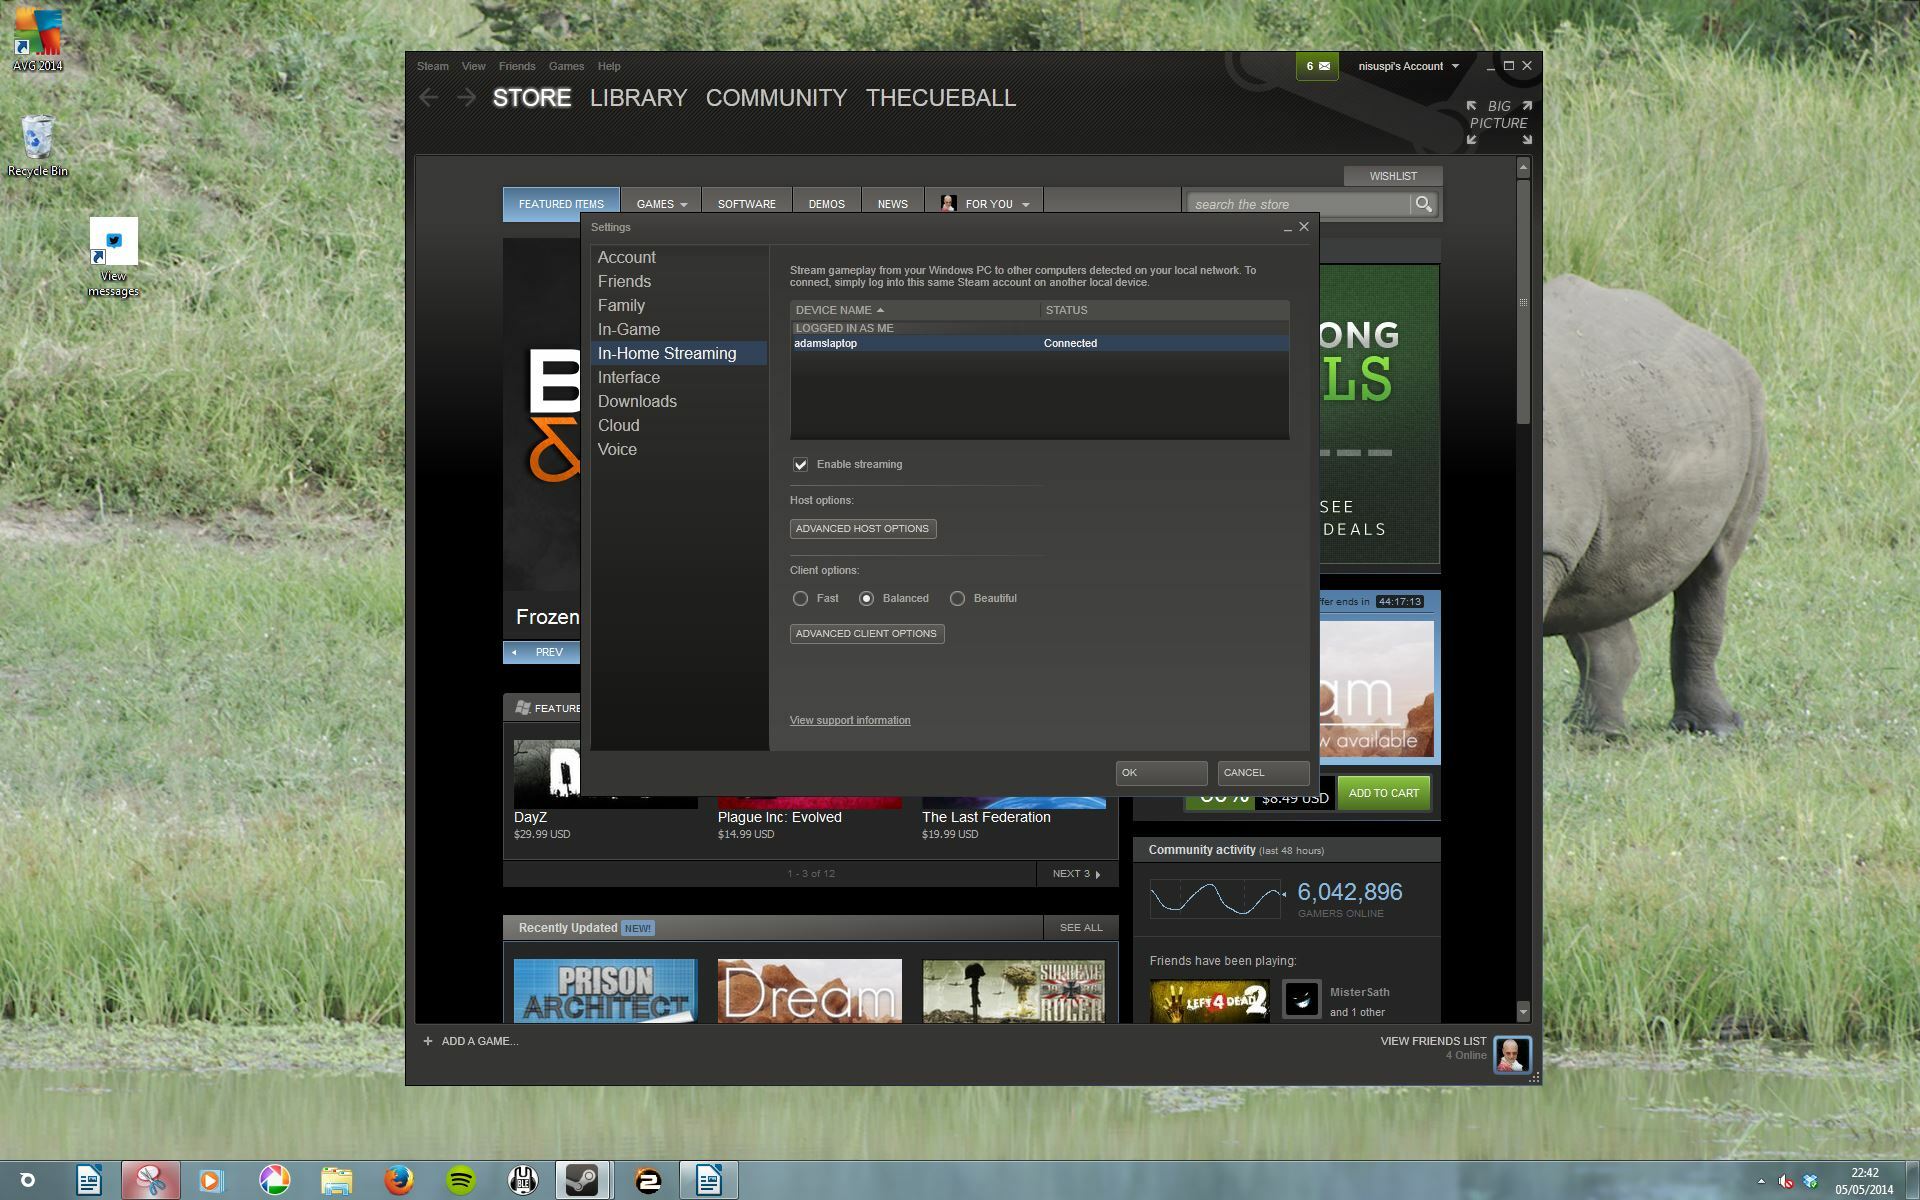1920x1200 pixels.
Task: Open Spotify from the taskbar
Action: (x=460, y=1181)
